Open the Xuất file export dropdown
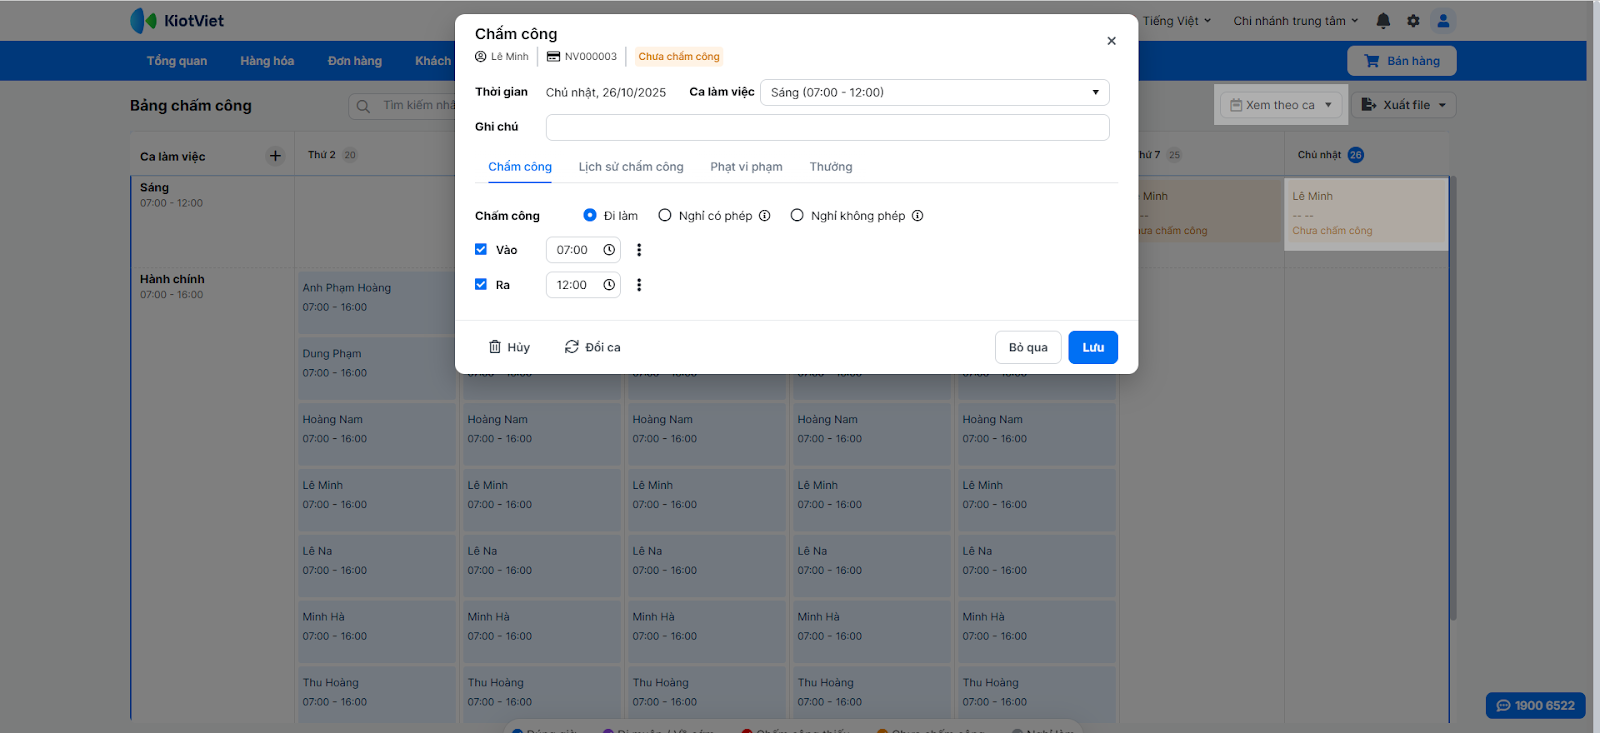This screenshot has width=1600, height=733. tap(1404, 105)
